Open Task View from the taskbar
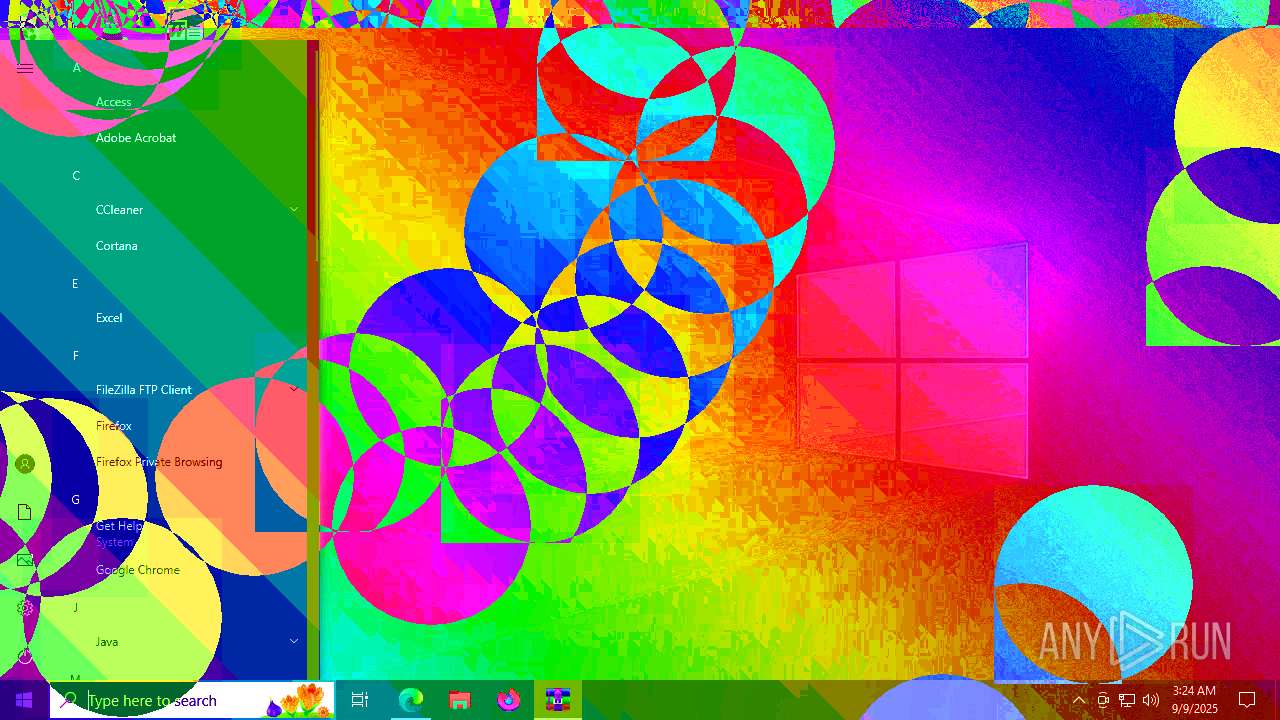This screenshot has width=1280, height=720. (360, 700)
